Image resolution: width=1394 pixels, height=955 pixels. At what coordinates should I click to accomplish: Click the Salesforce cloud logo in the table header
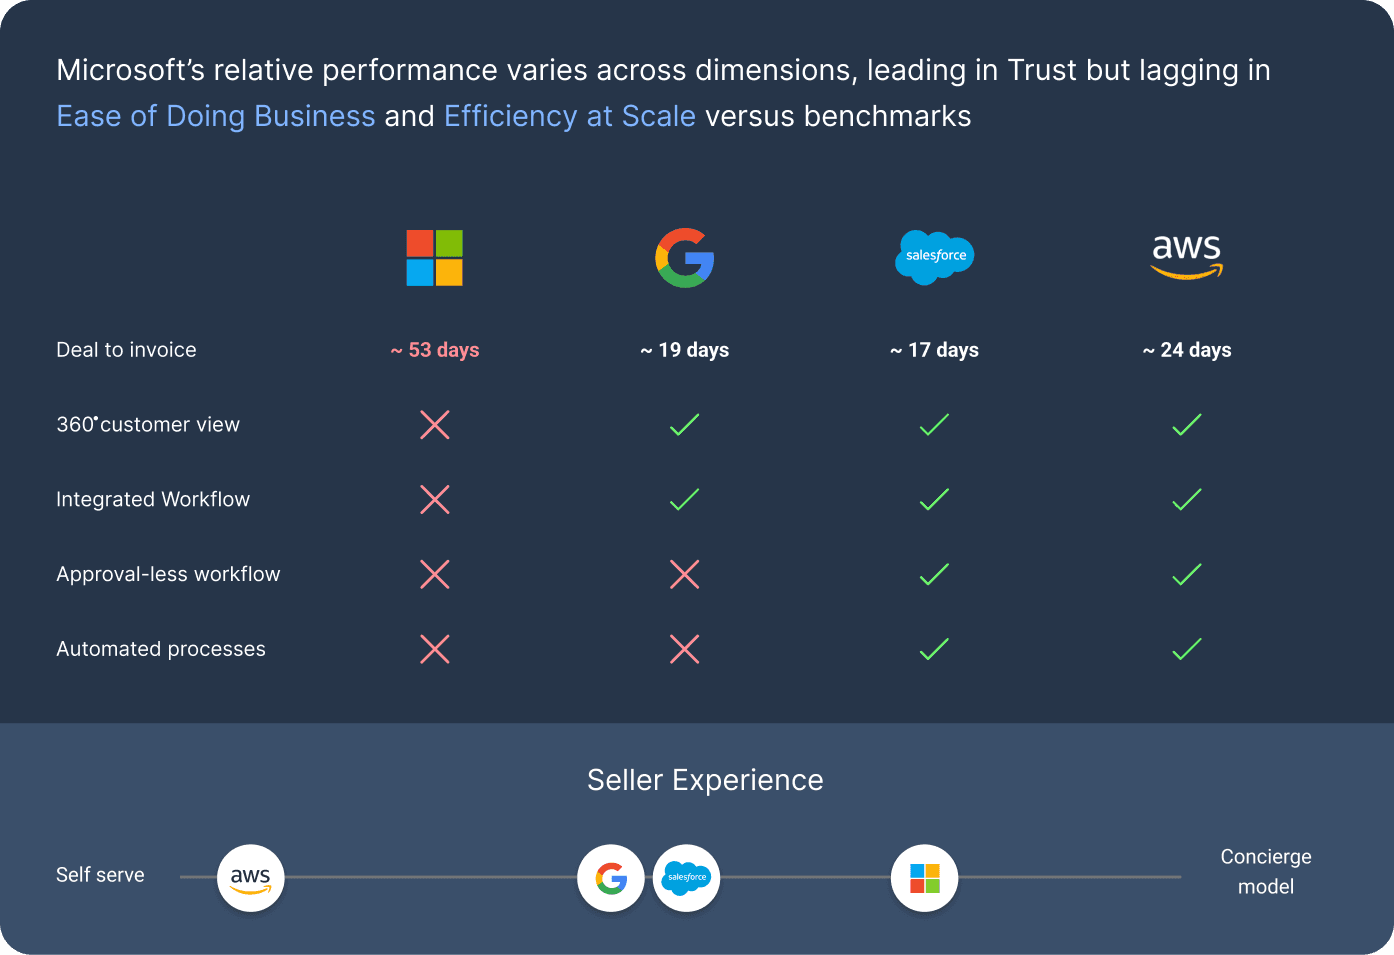click(x=934, y=257)
